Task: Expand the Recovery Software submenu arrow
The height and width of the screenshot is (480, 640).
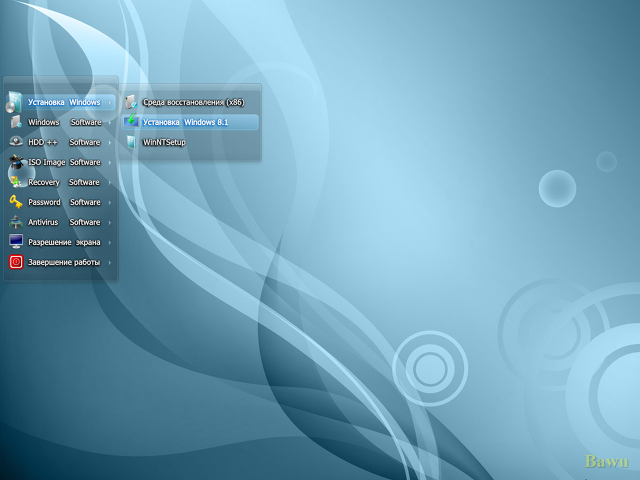Action: (x=110, y=182)
